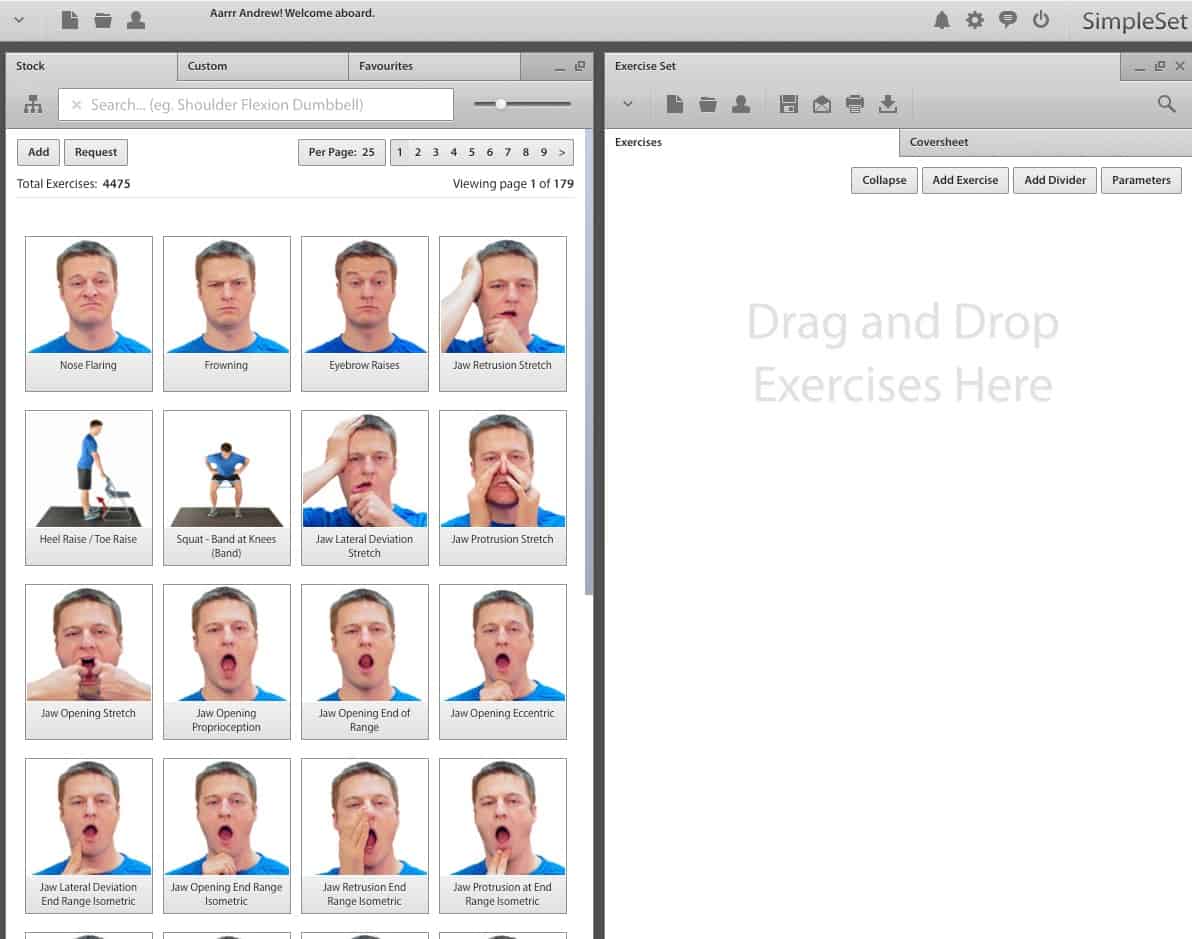This screenshot has width=1192, height=939.
Task: Open the client/person icon in Exercise Set toolbar
Action: 741,103
